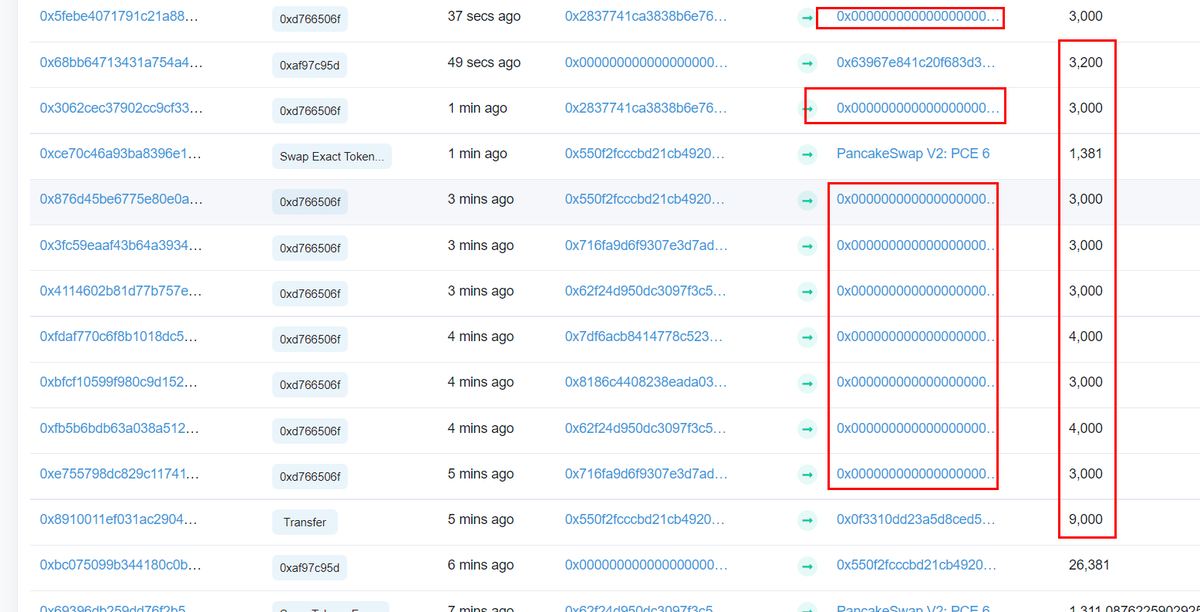Click the green arrow icon in the 49 secs ago row
The height and width of the screenshot is (612, 1200).
coord(807,62)
